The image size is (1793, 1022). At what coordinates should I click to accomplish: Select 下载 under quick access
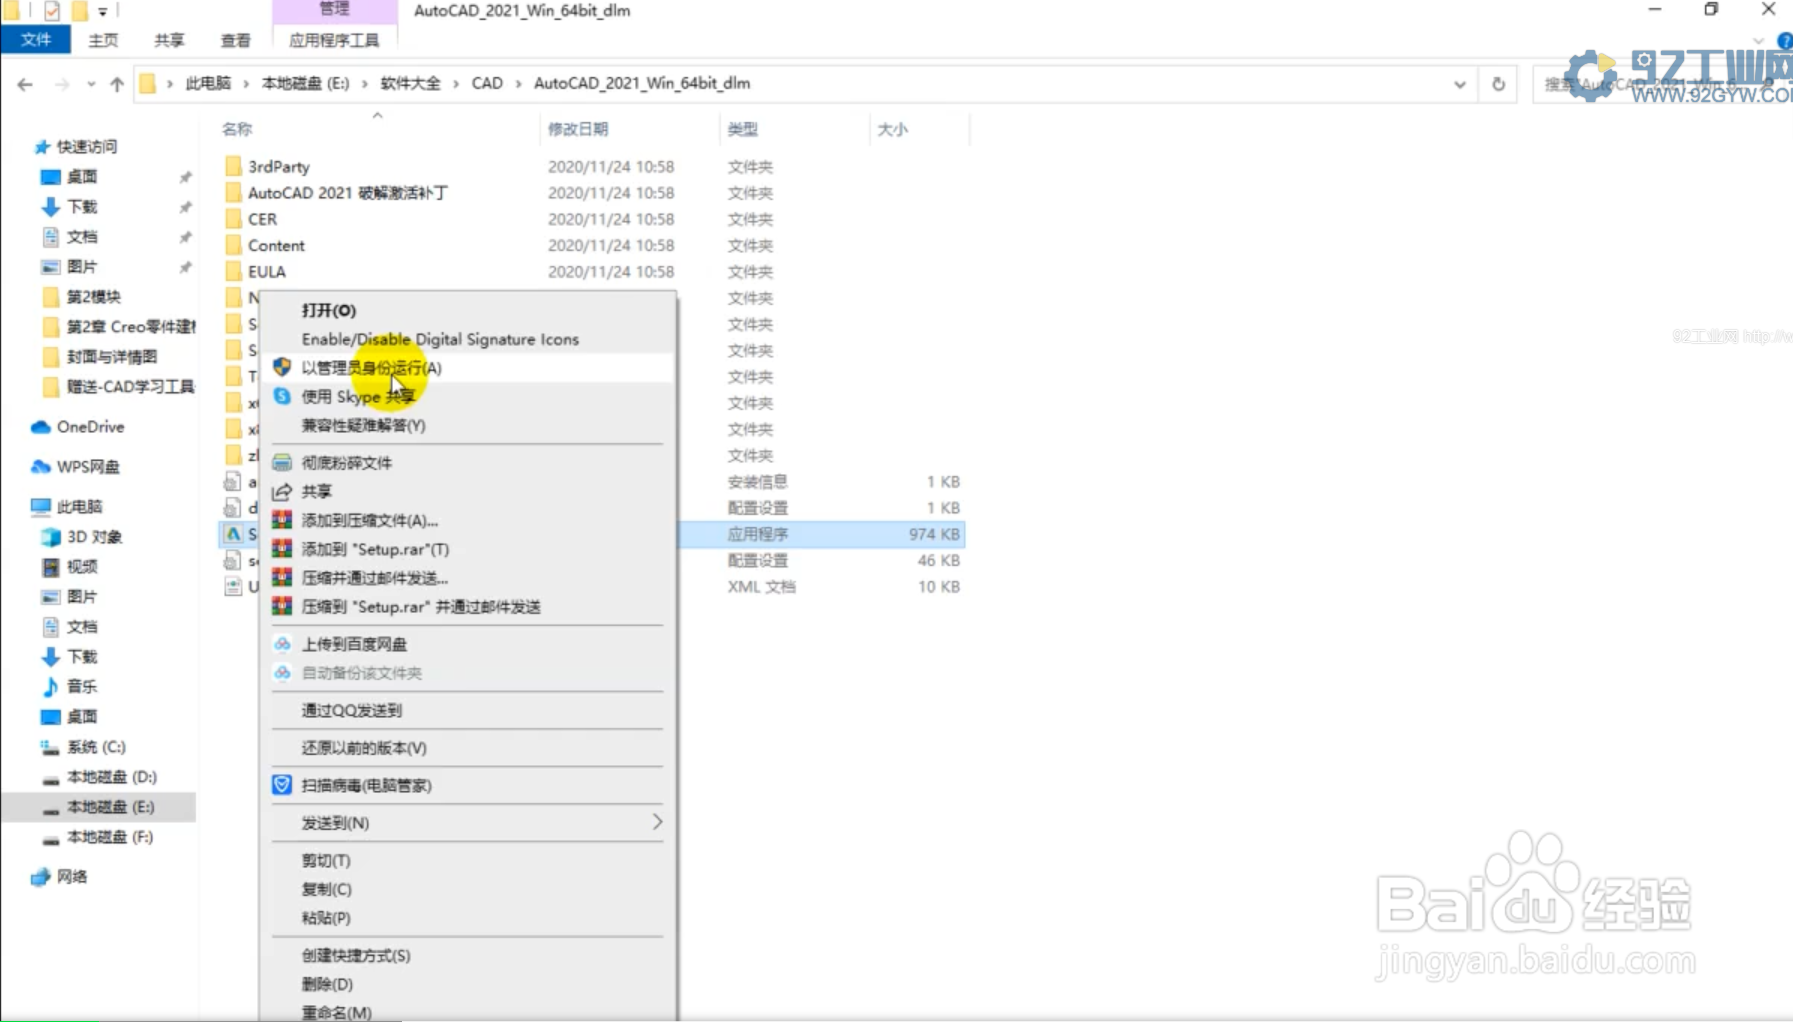point(82,207)
